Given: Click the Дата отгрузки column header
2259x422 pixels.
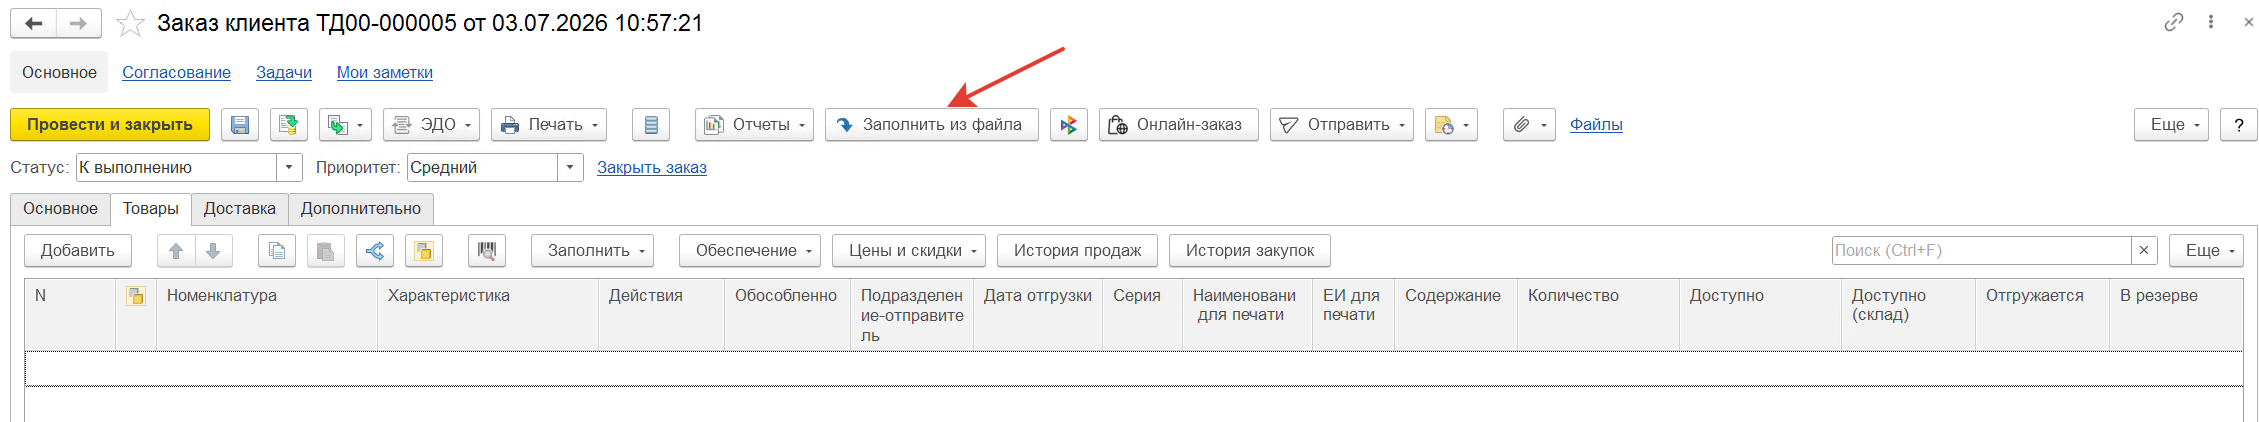Looking at the screenshot, I should tap(1038, 315).
